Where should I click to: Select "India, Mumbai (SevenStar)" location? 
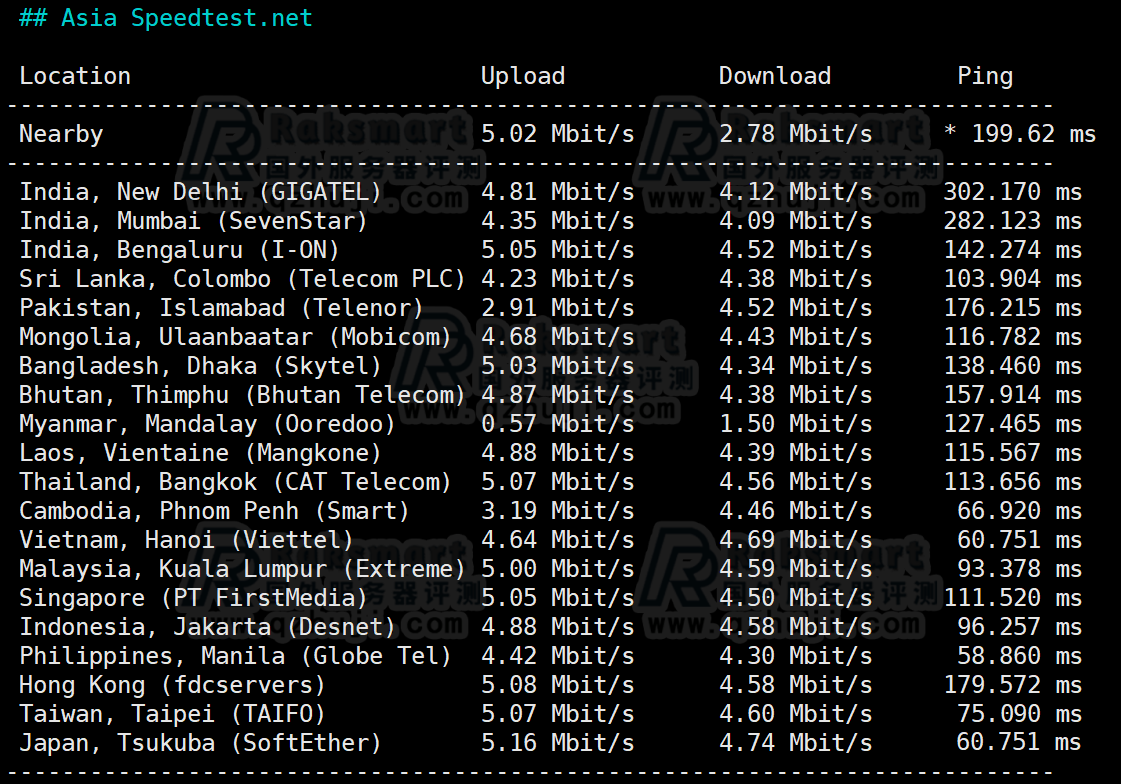click(193, 221)
